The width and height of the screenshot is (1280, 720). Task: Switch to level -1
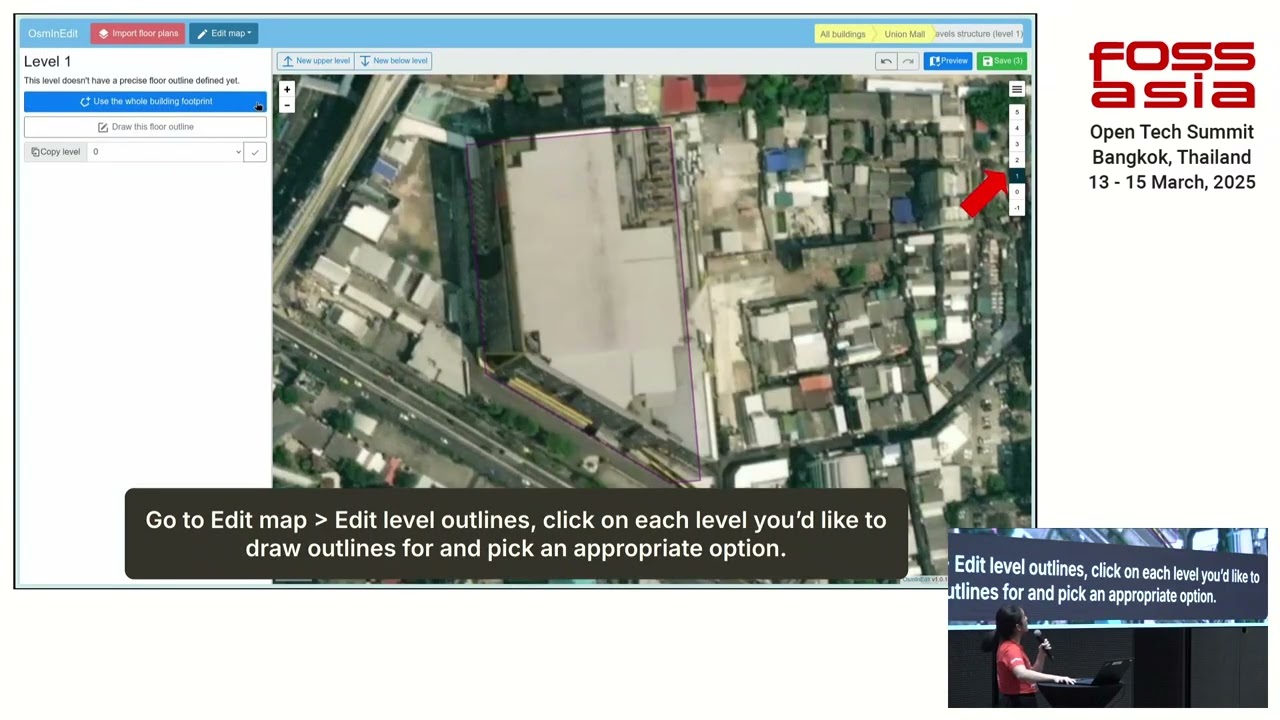(1017, 208)
